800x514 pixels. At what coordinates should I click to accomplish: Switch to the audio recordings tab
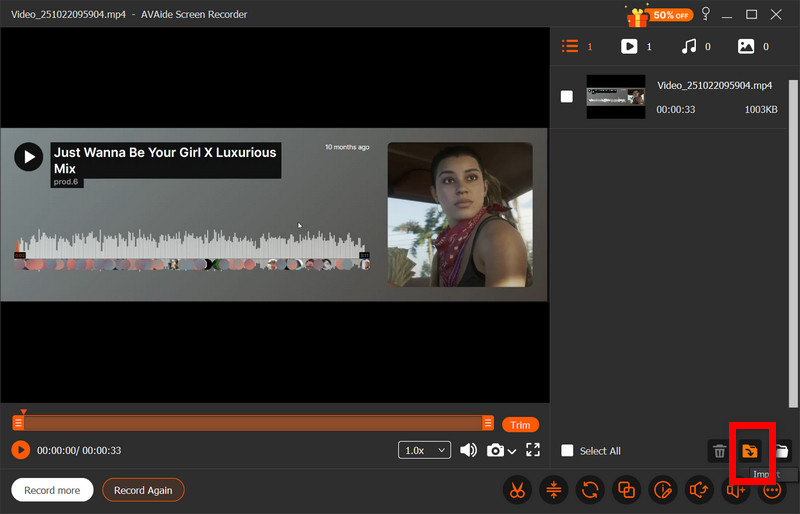tap(688, 46)
